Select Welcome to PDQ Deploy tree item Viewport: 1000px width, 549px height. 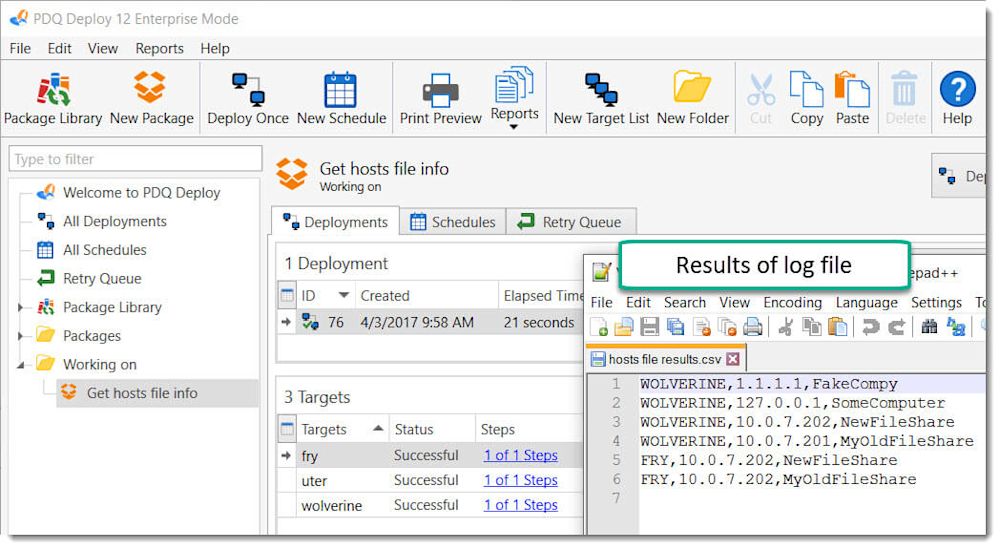point(141,193)
